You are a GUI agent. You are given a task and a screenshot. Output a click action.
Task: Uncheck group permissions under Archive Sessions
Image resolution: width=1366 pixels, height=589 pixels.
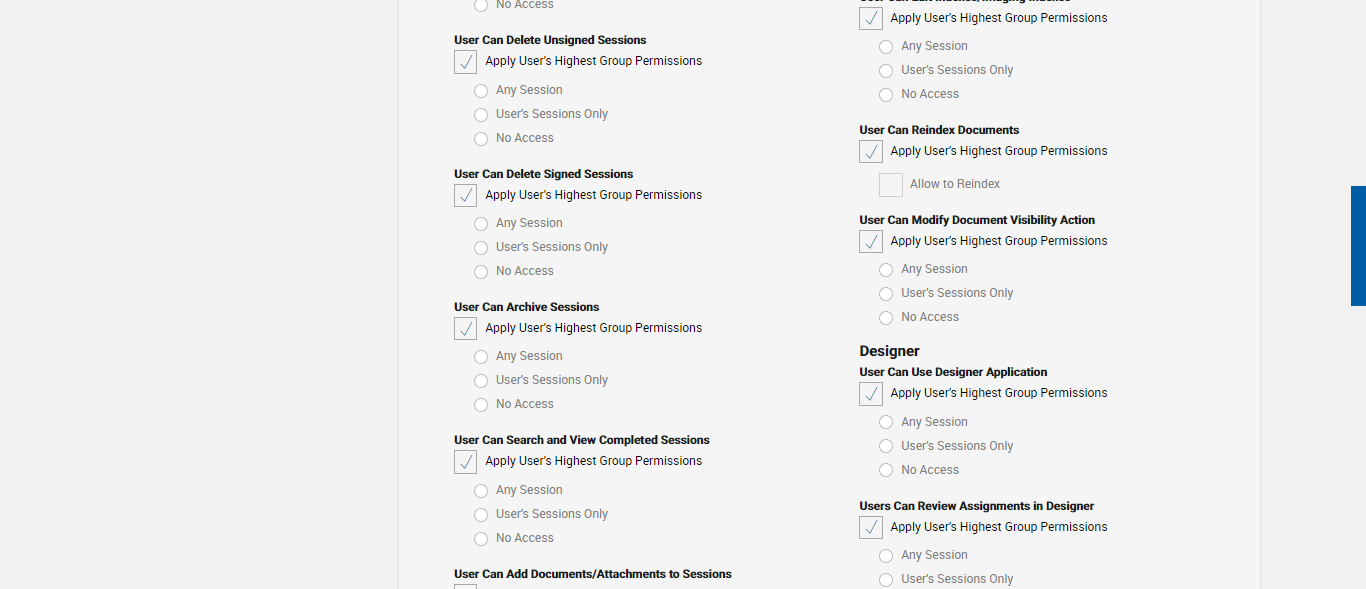coord(465,329)
